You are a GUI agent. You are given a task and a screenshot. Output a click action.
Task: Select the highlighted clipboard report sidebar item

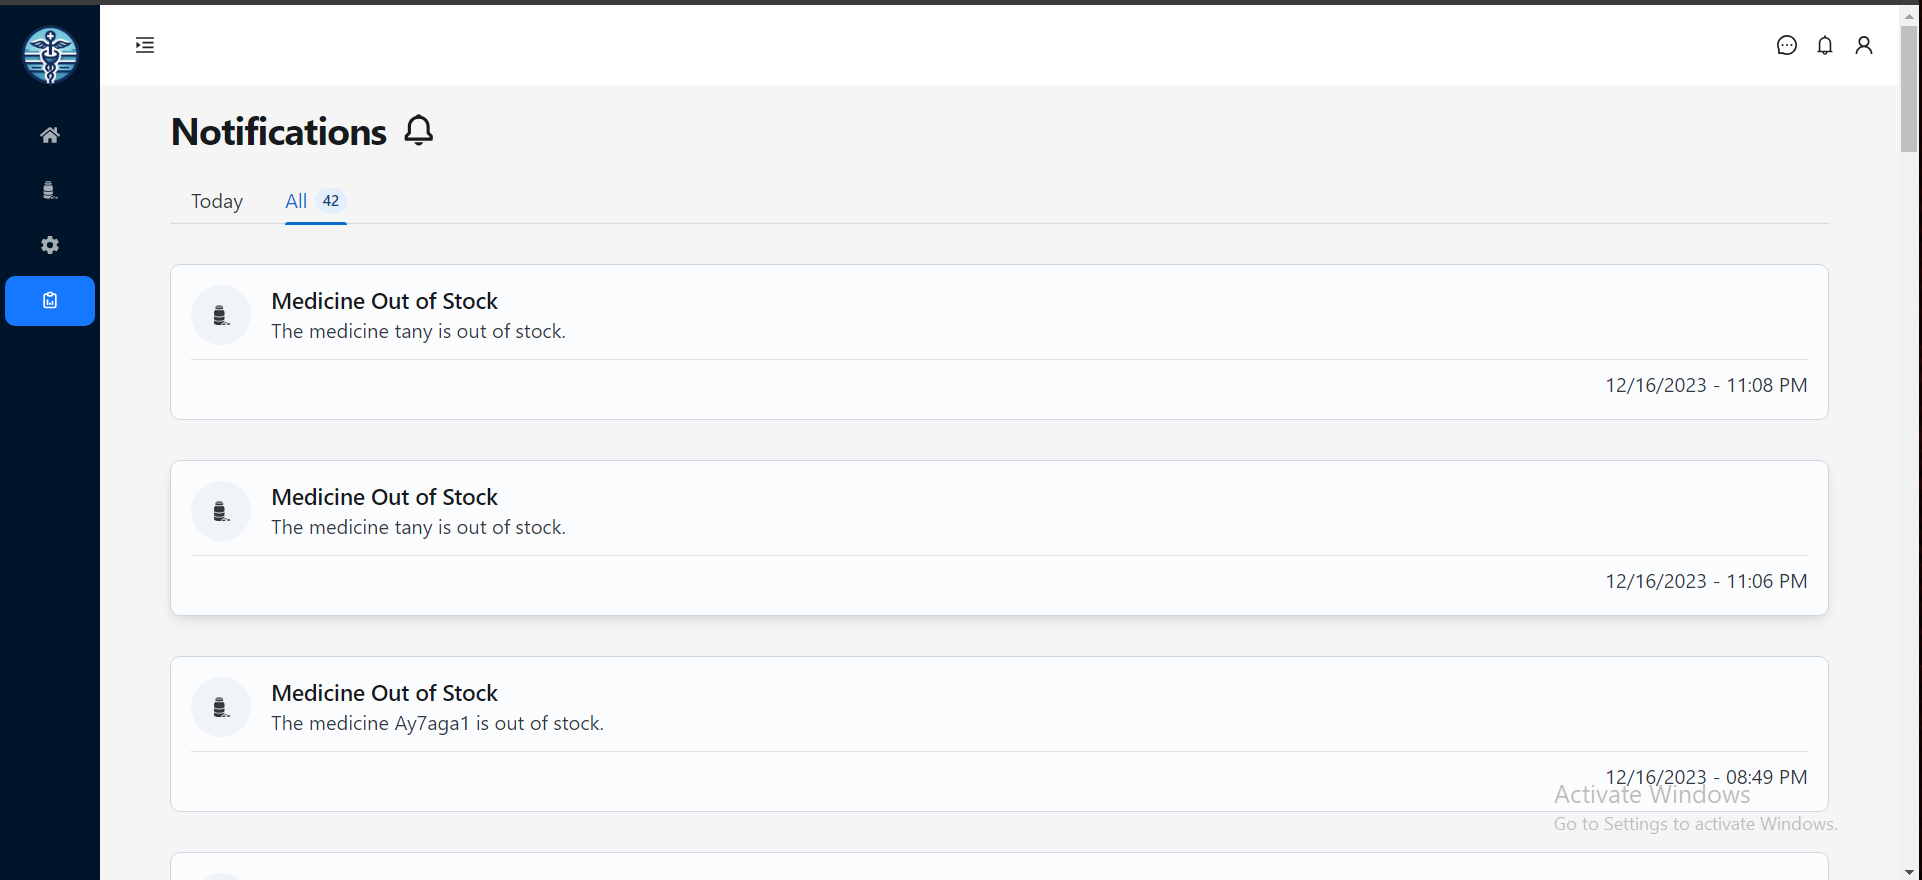50,301
